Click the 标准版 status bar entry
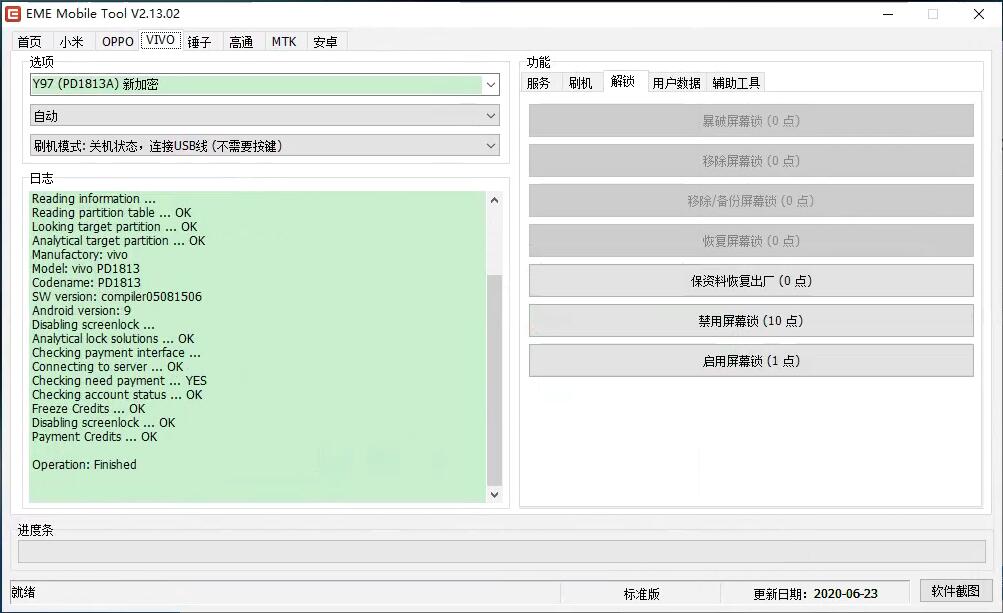The width and height of the screenshot is (1003, 613). coord(642,594)
